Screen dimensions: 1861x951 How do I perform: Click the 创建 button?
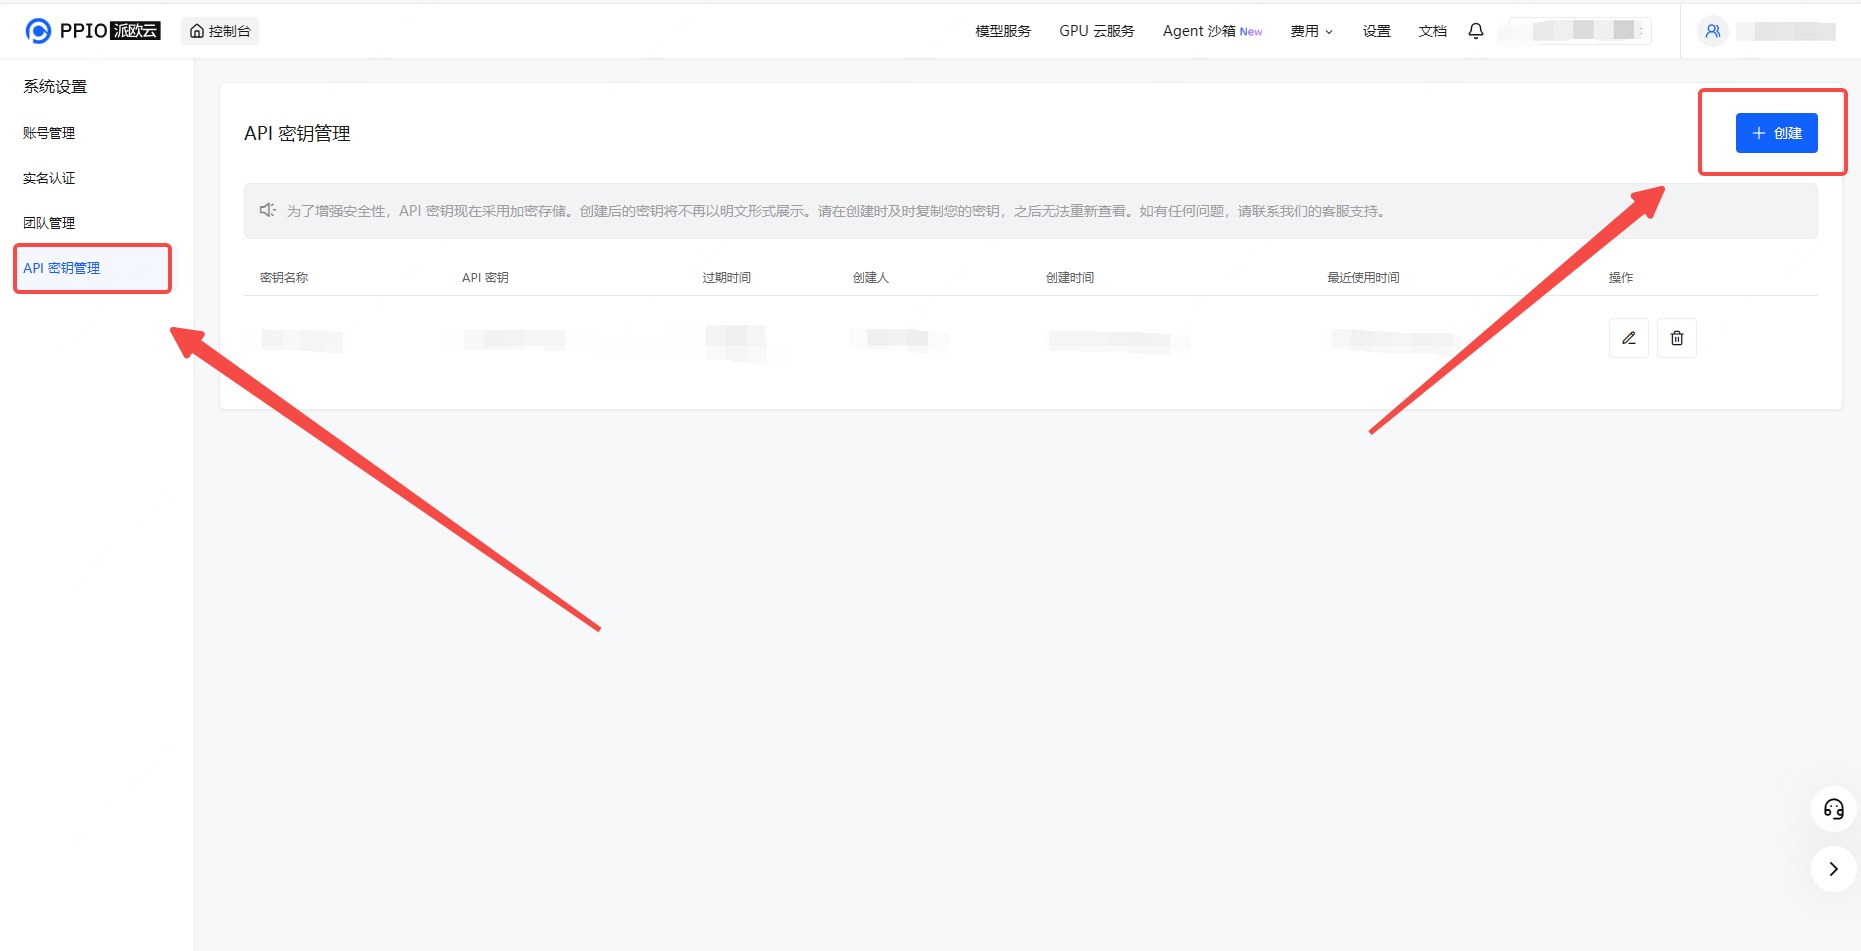pyautogui.click(x=1776, y=133)
